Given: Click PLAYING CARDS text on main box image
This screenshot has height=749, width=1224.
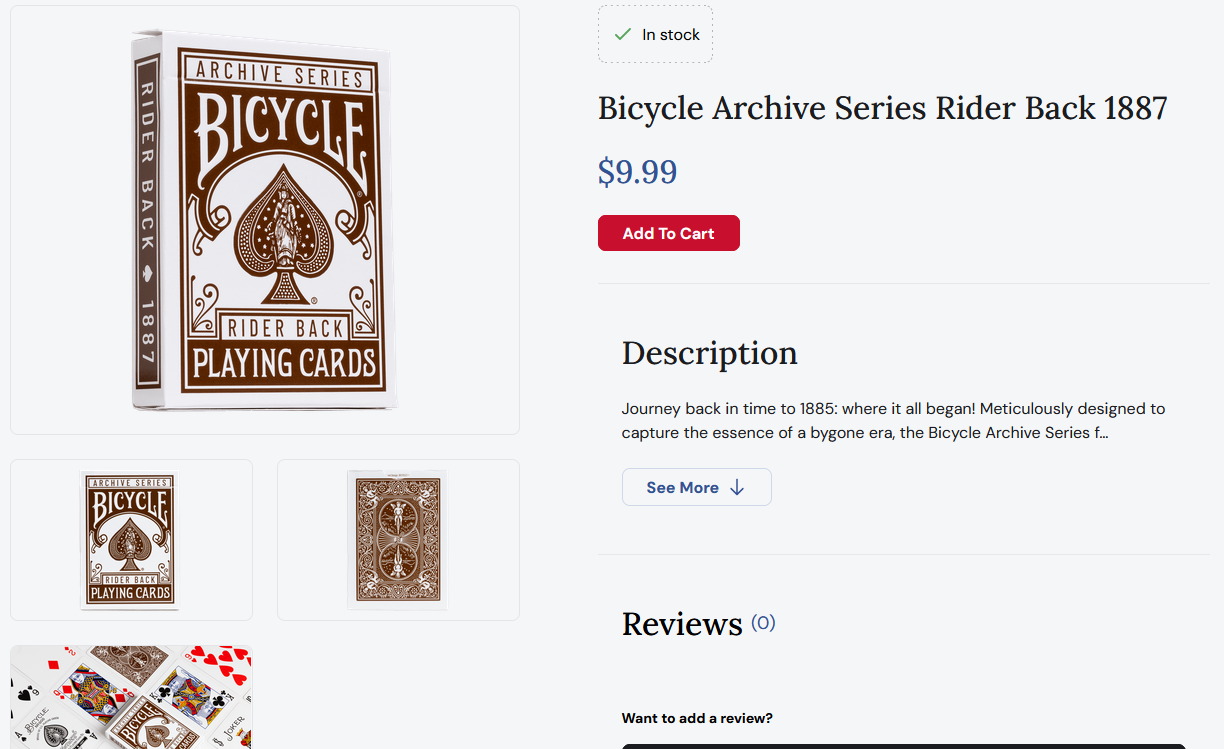Looking at the screenshot, I should [284, 364].
